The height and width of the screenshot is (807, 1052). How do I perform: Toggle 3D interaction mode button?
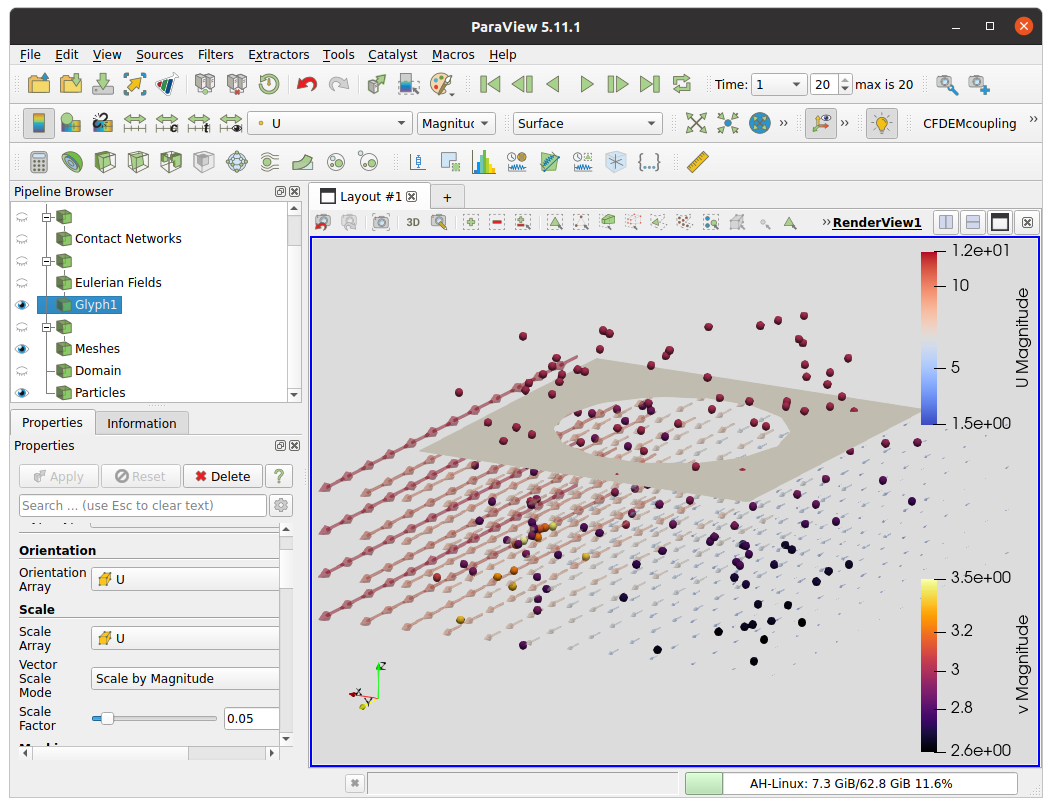pos(413,222)
